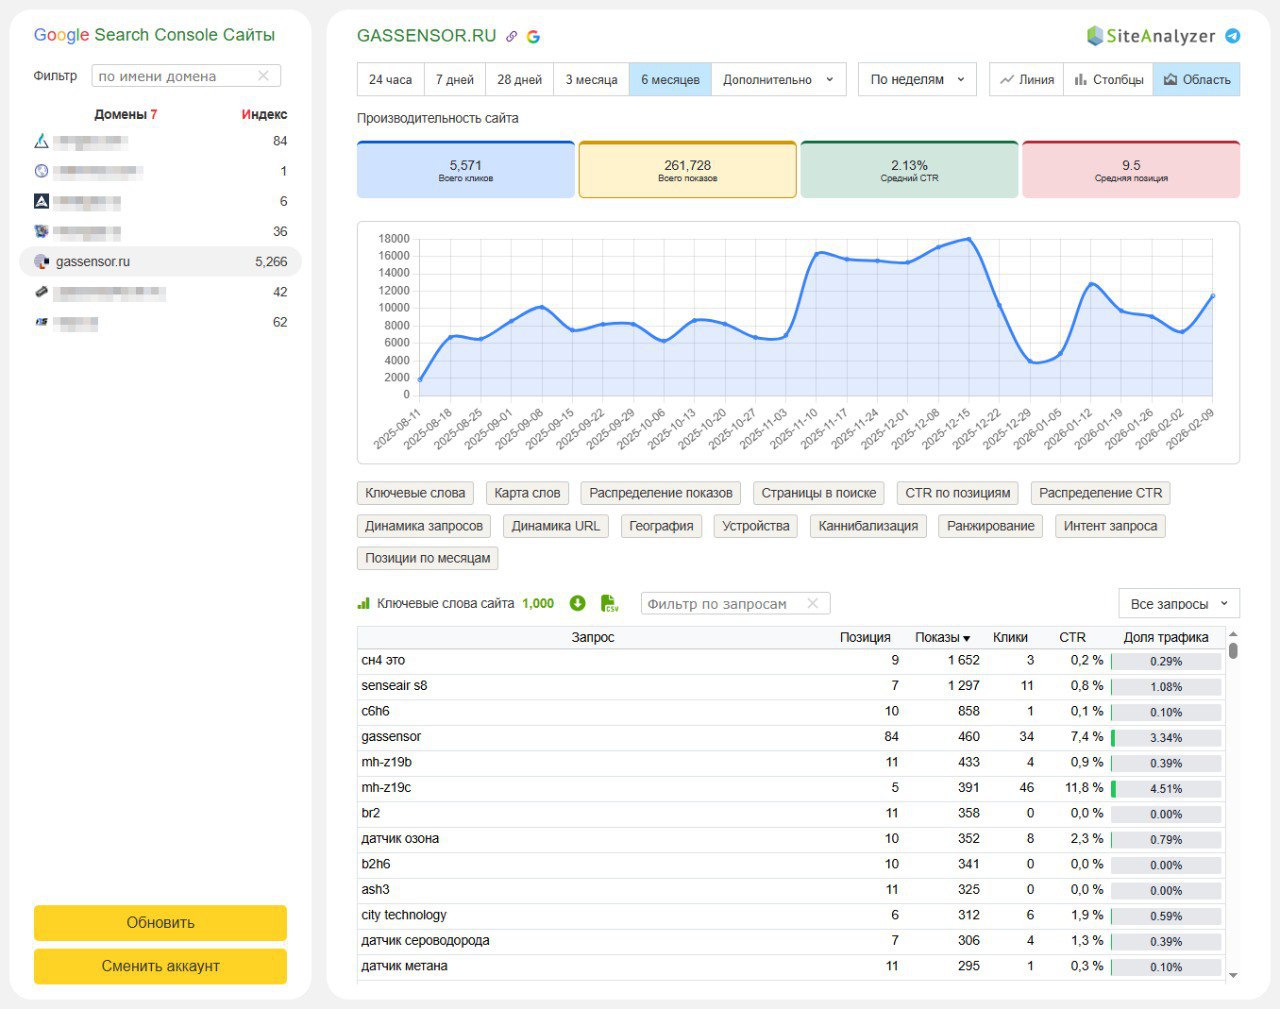Switch the chart to Столбцы style
The width and height of the screenshot is (1280, 1009).
(1109, 79)
